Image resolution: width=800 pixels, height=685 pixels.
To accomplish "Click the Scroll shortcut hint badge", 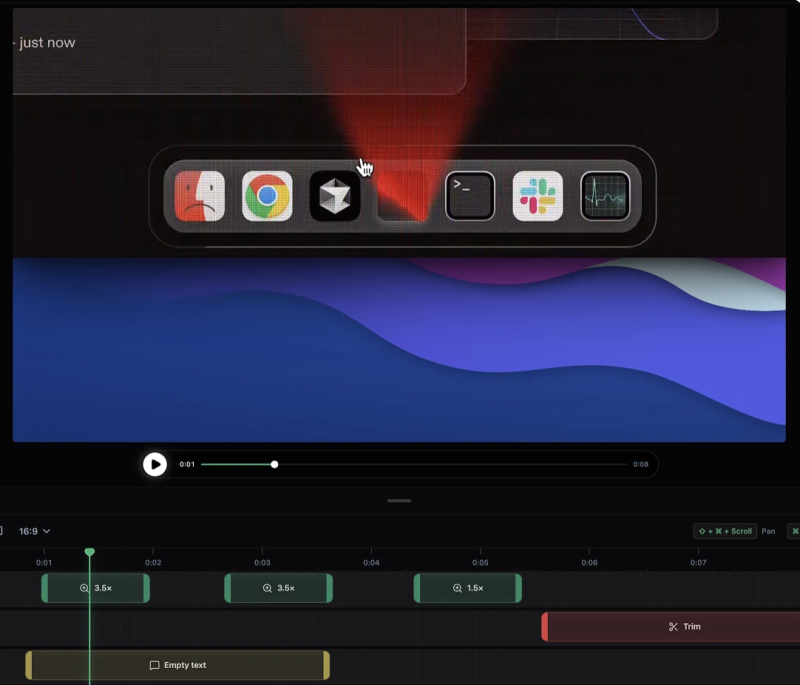I will click(725, 531).
